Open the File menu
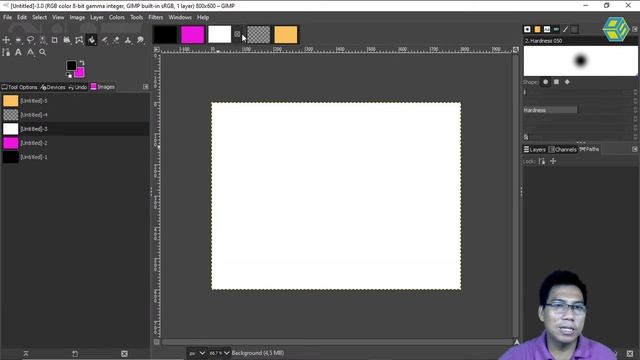This screenshot has height=360, width=640. pos(7,18)
